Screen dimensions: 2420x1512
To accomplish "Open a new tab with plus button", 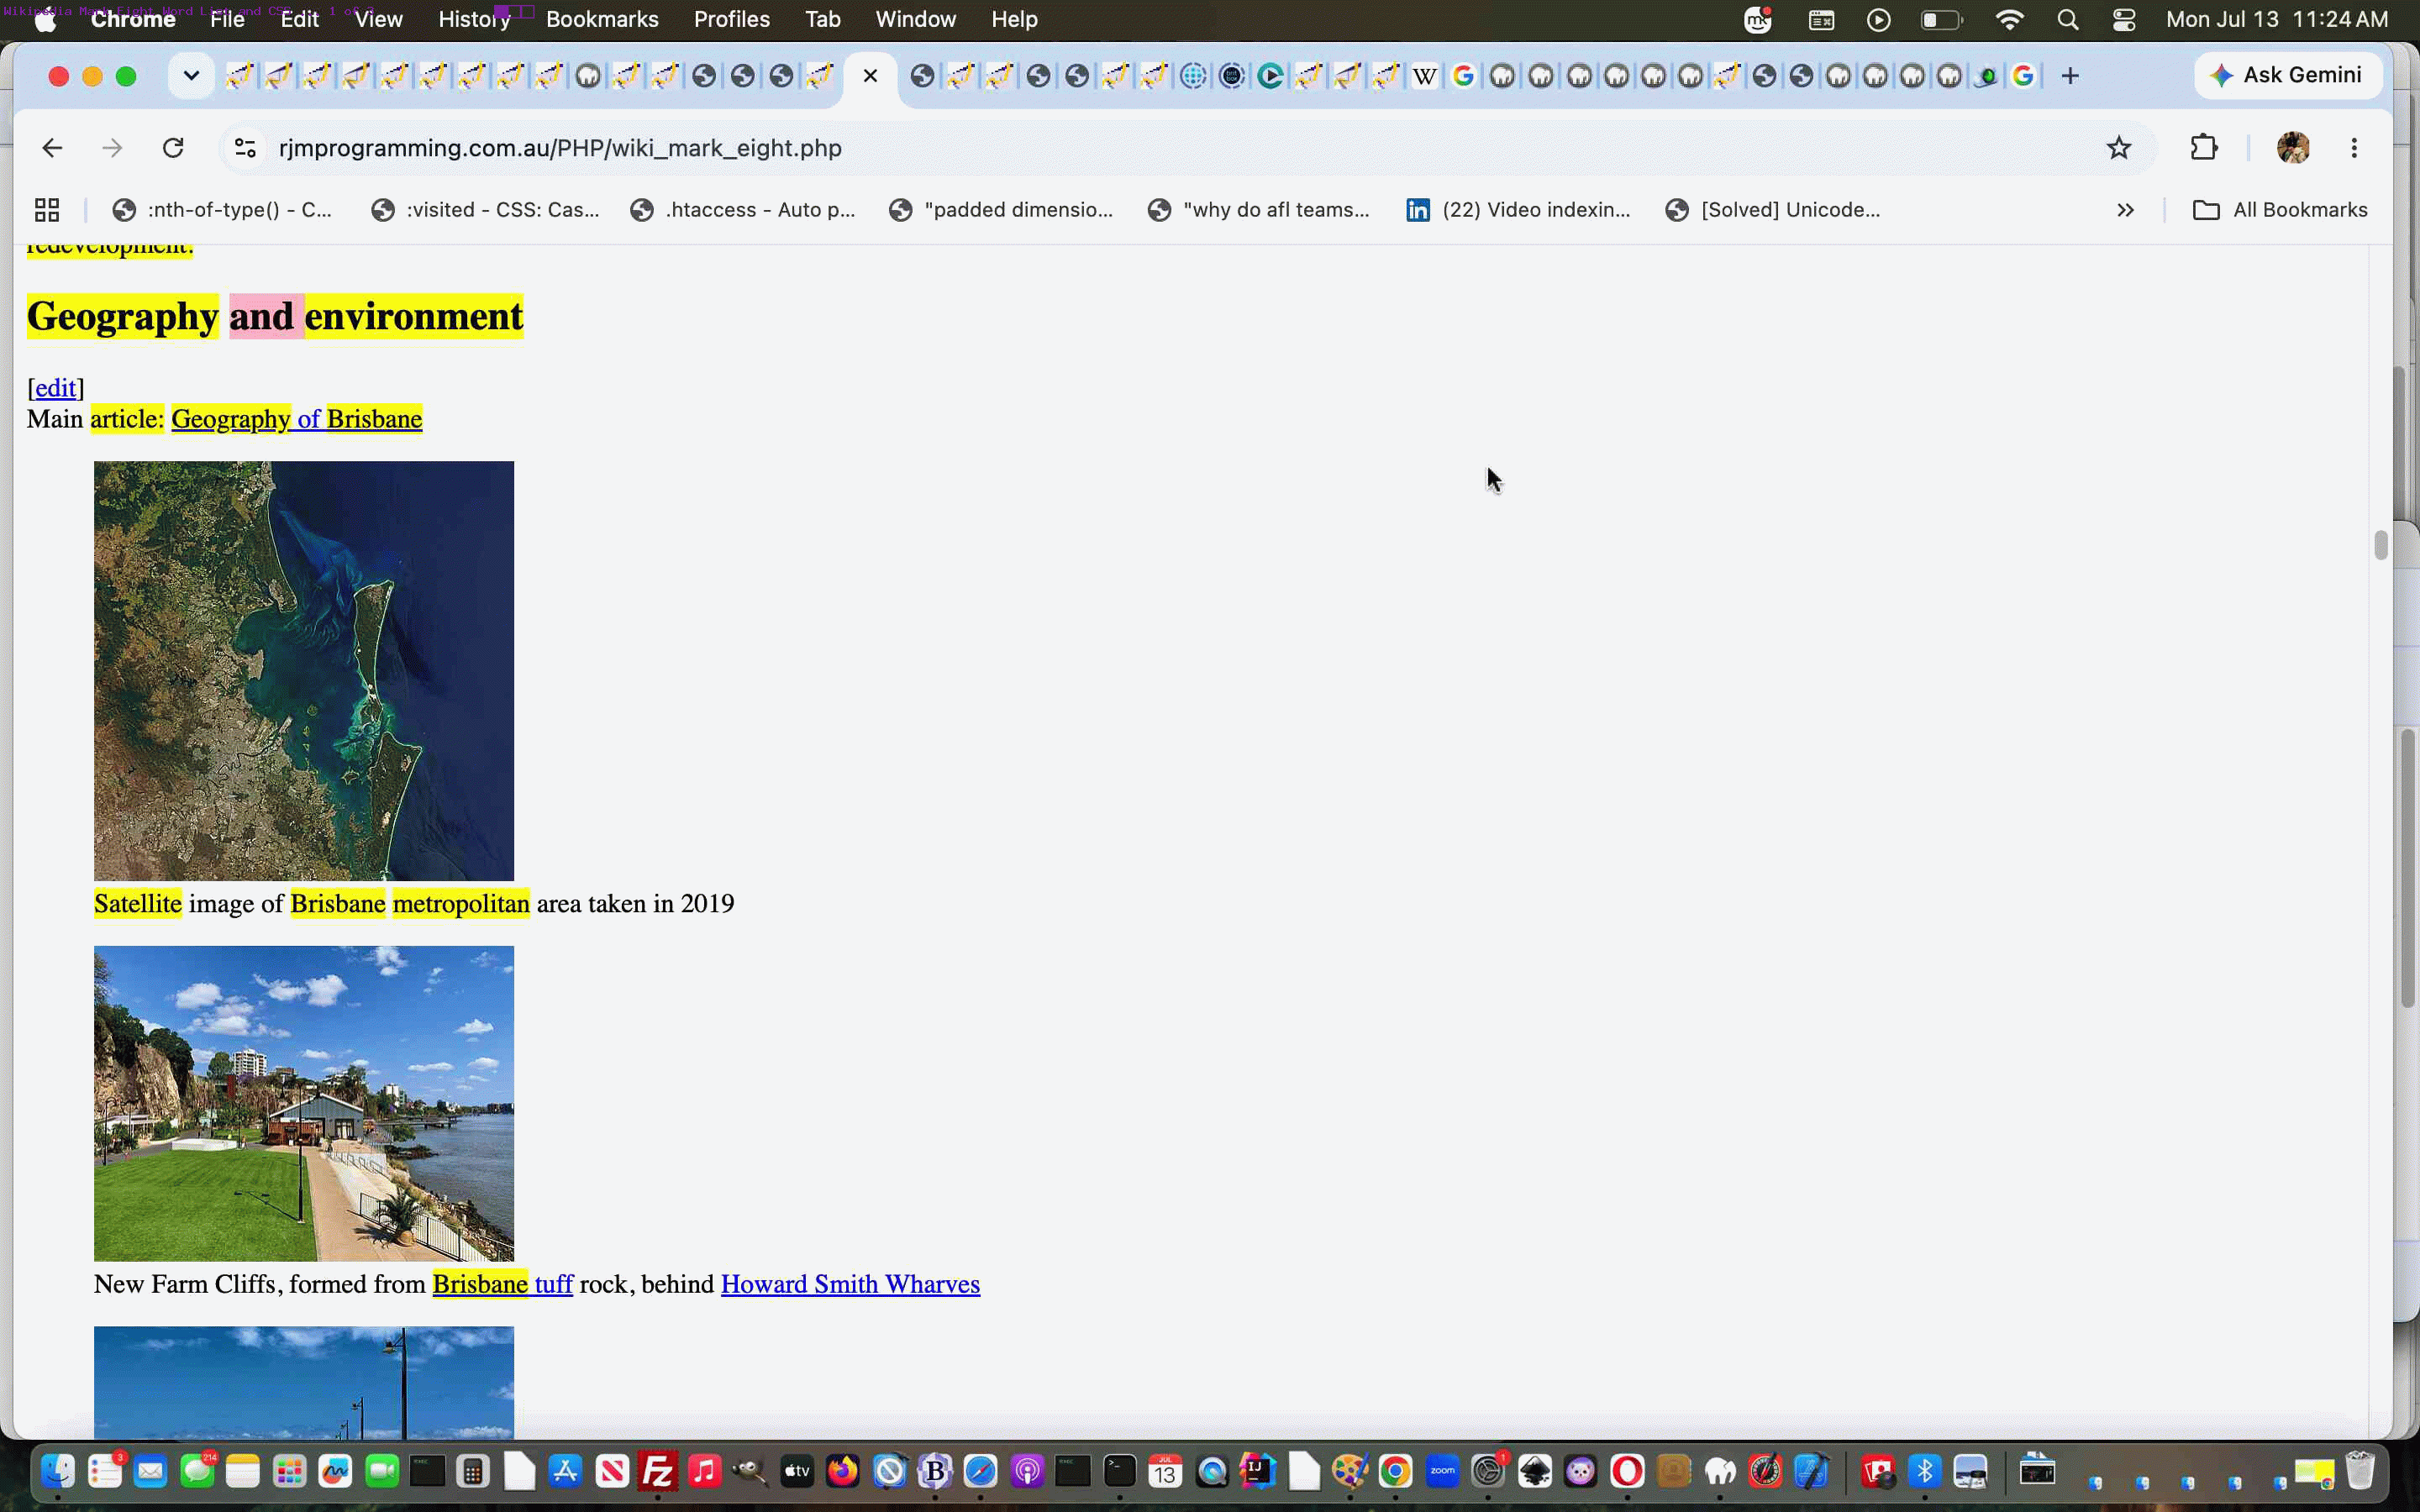I will click(x=2070, y=76).
